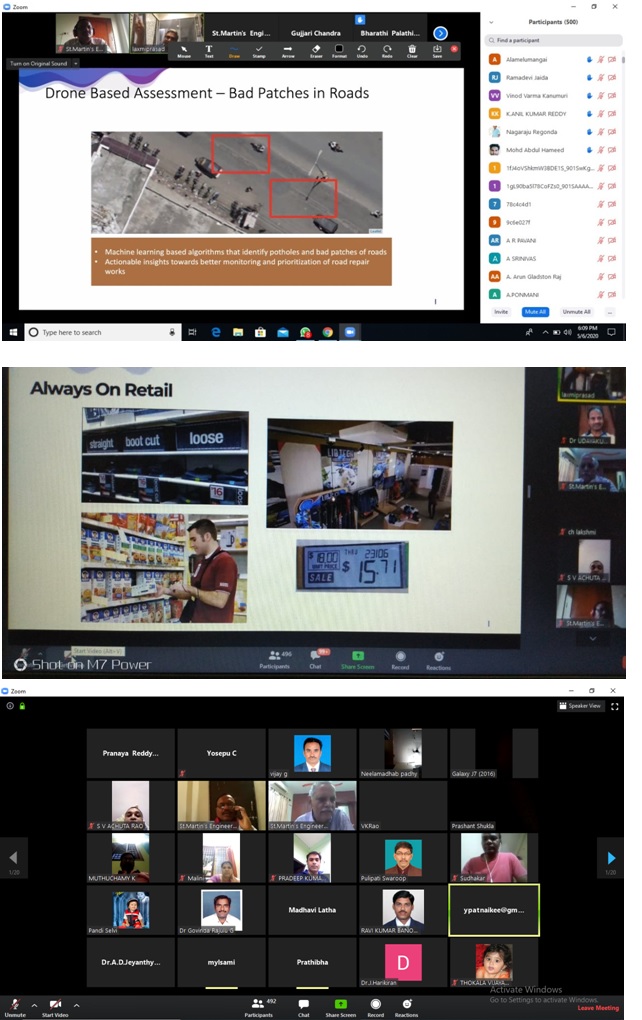642x1020 pixels.
Task: Open the more options button beside Unmute All
Action: 609,312
